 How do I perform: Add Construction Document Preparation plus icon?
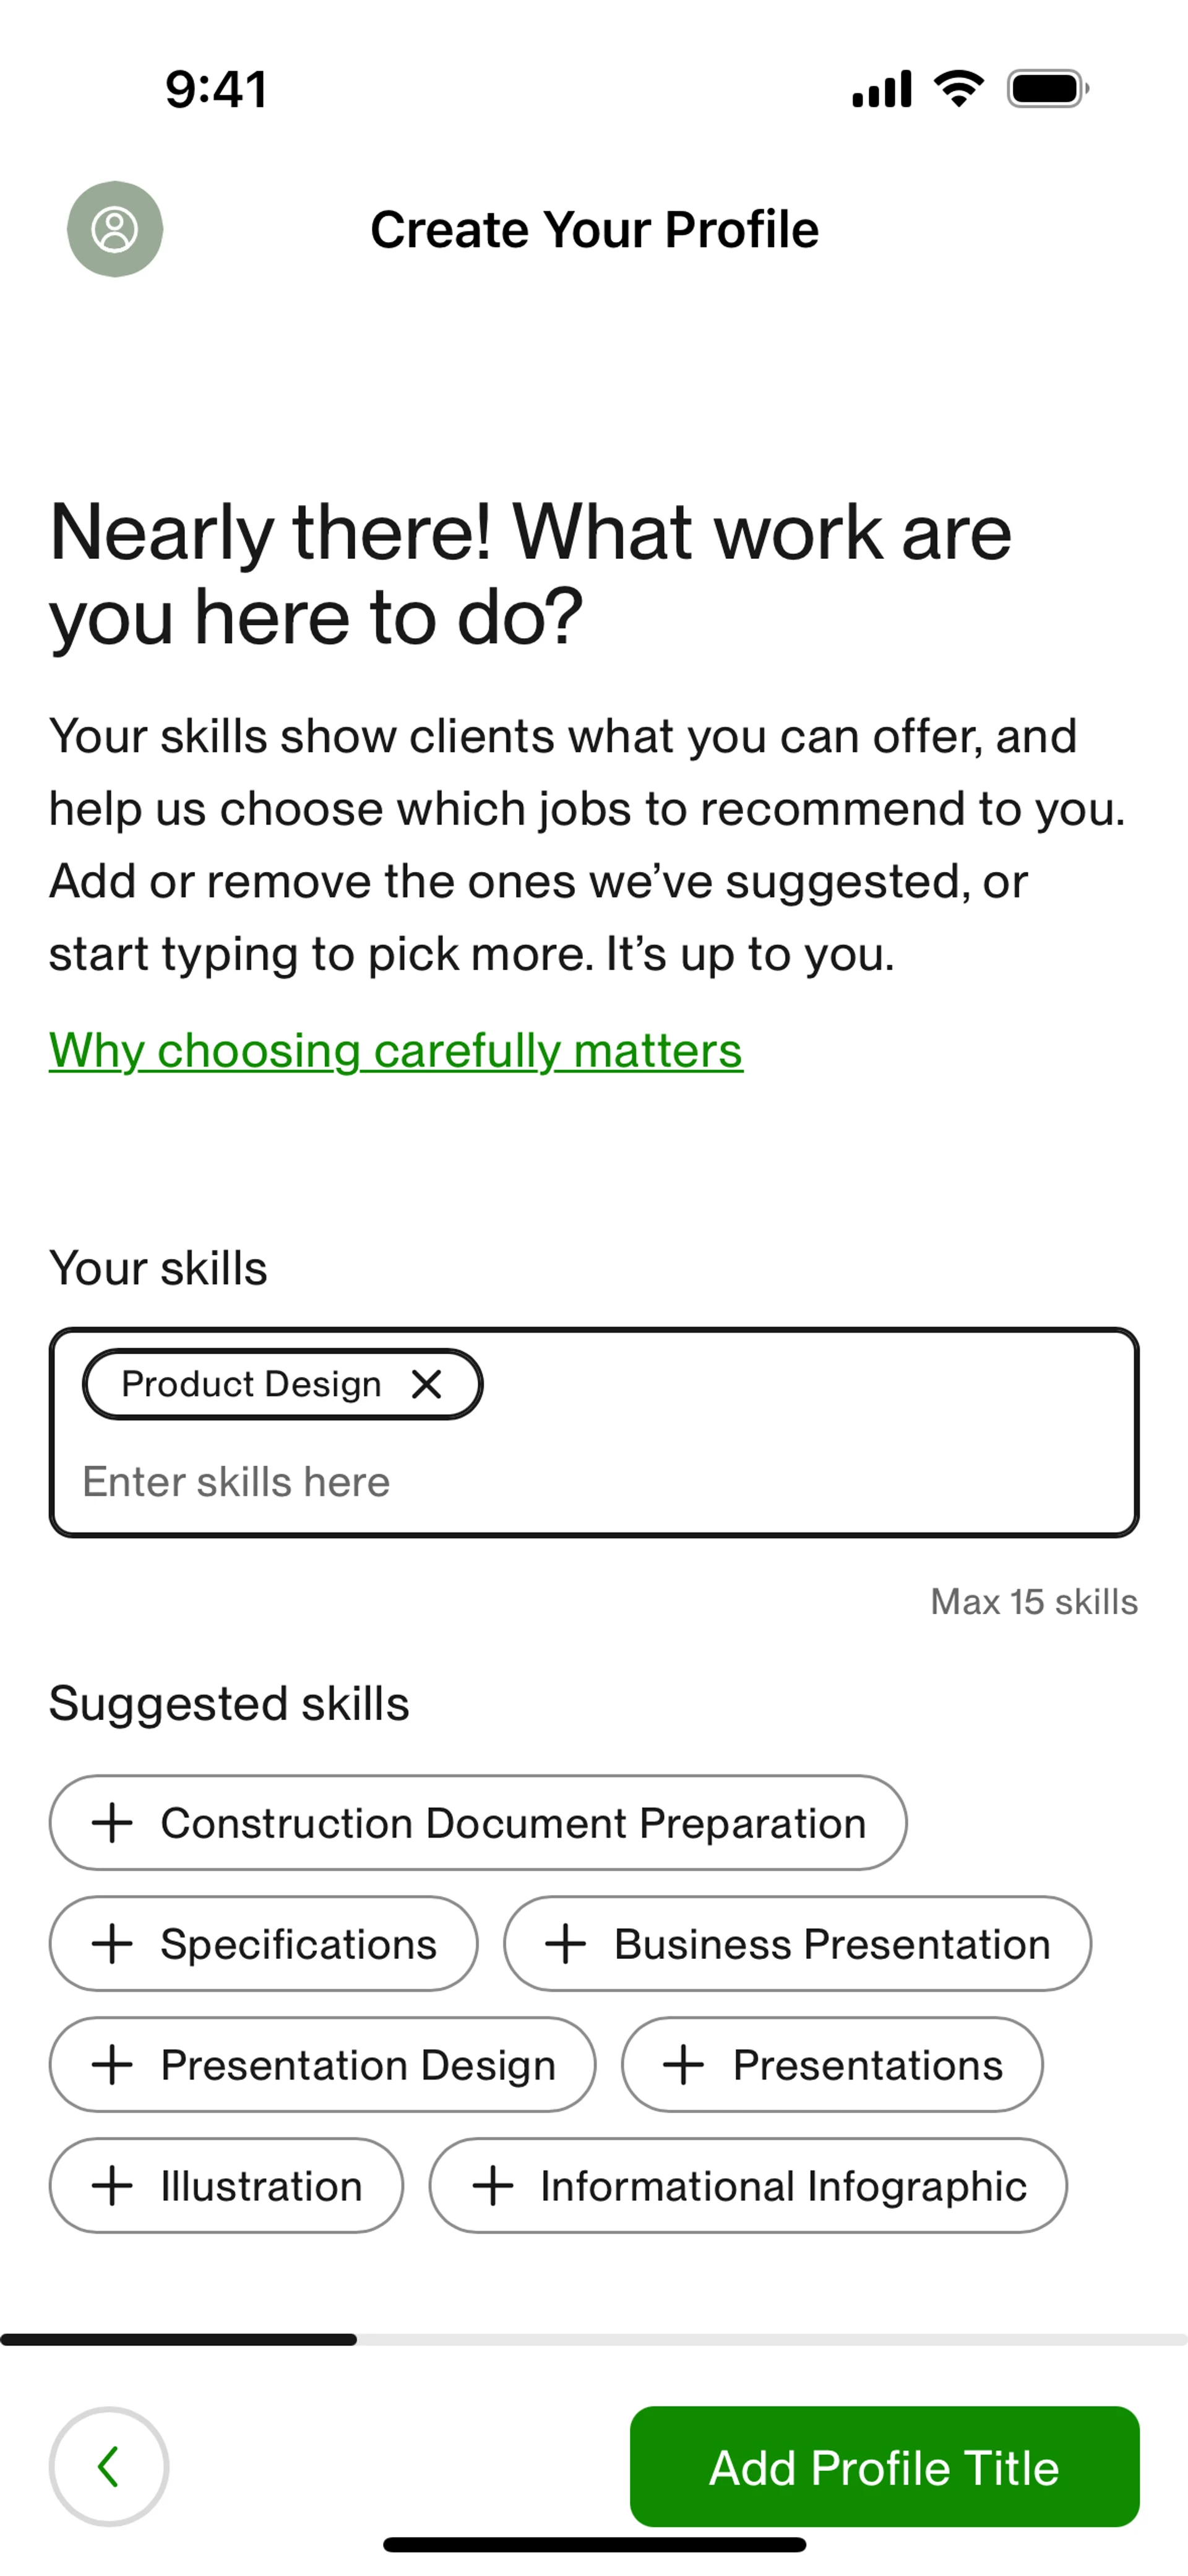point(112,1823)
